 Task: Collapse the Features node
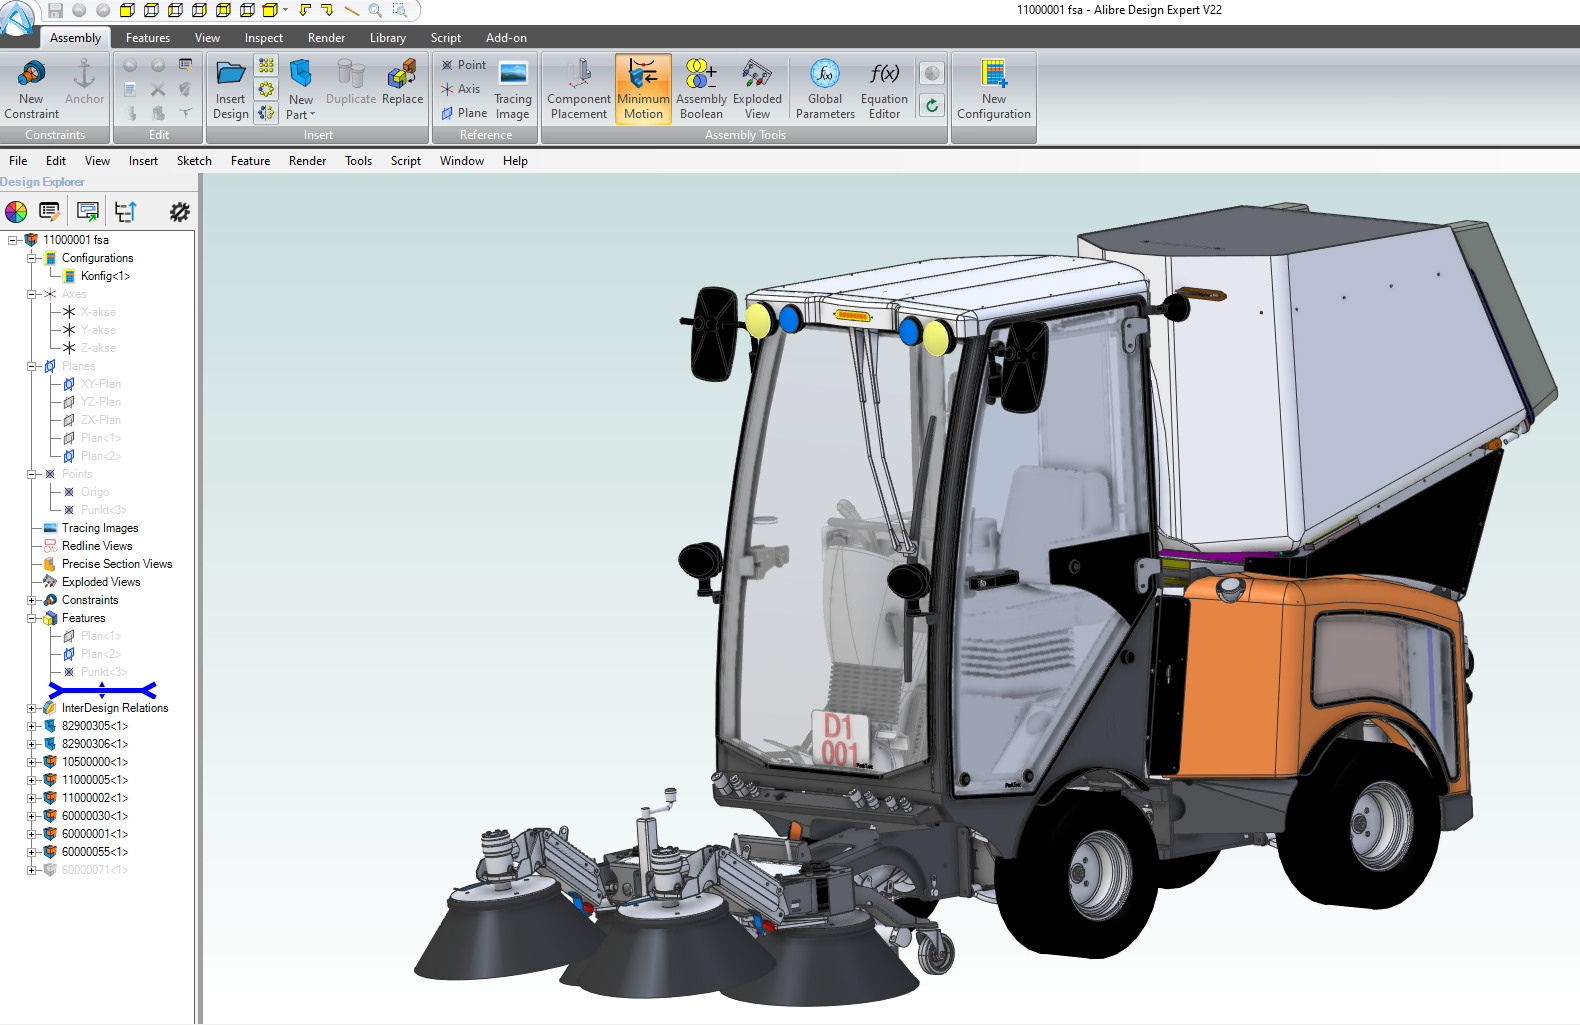pyautogui.click(x=32, y=618)
